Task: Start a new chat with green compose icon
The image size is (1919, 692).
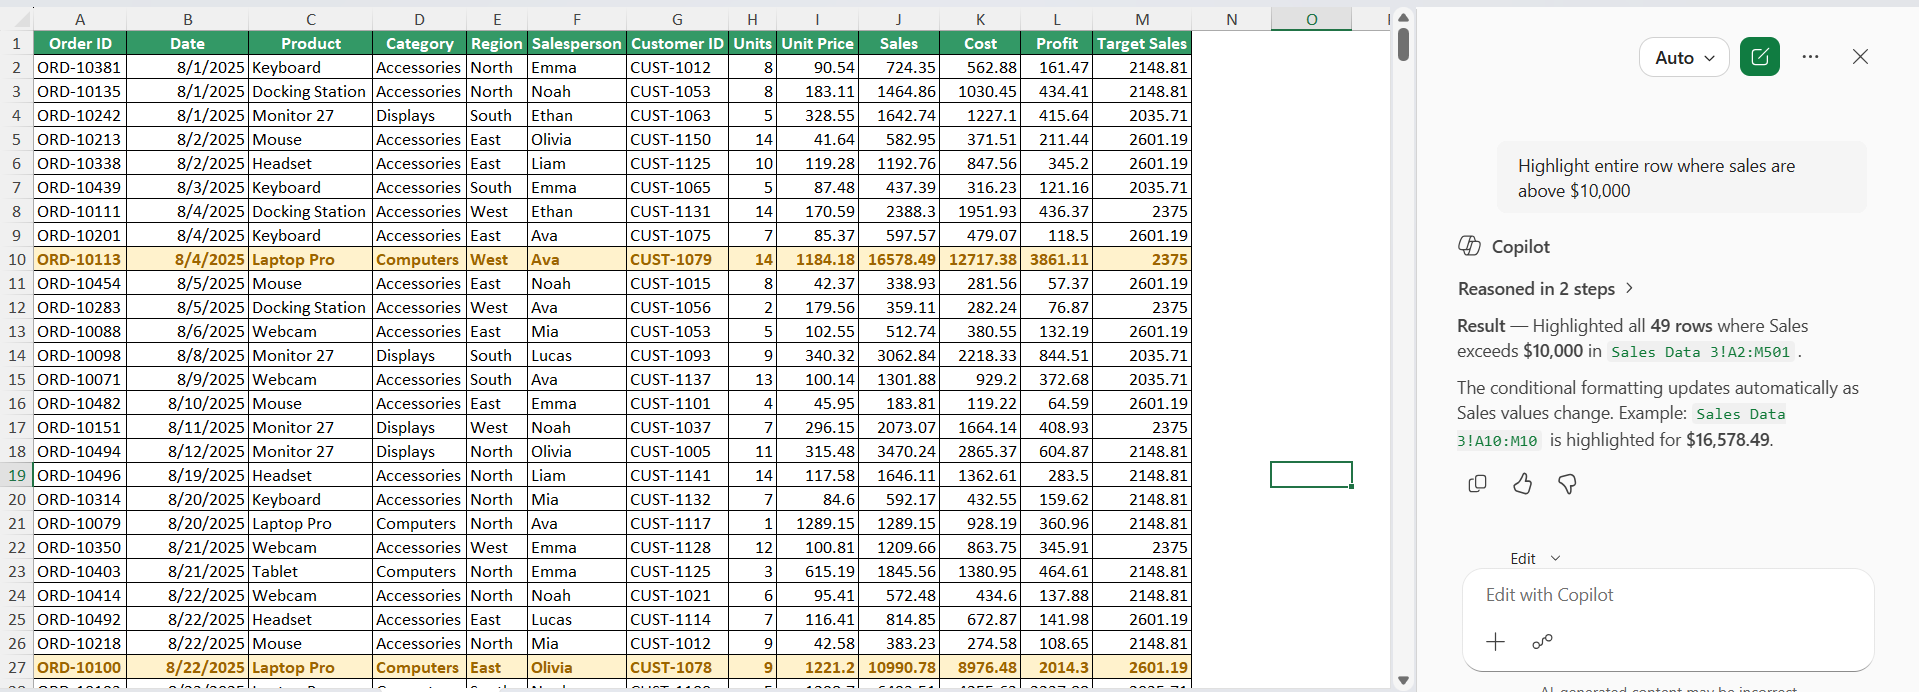Action: click(1759, 57)
